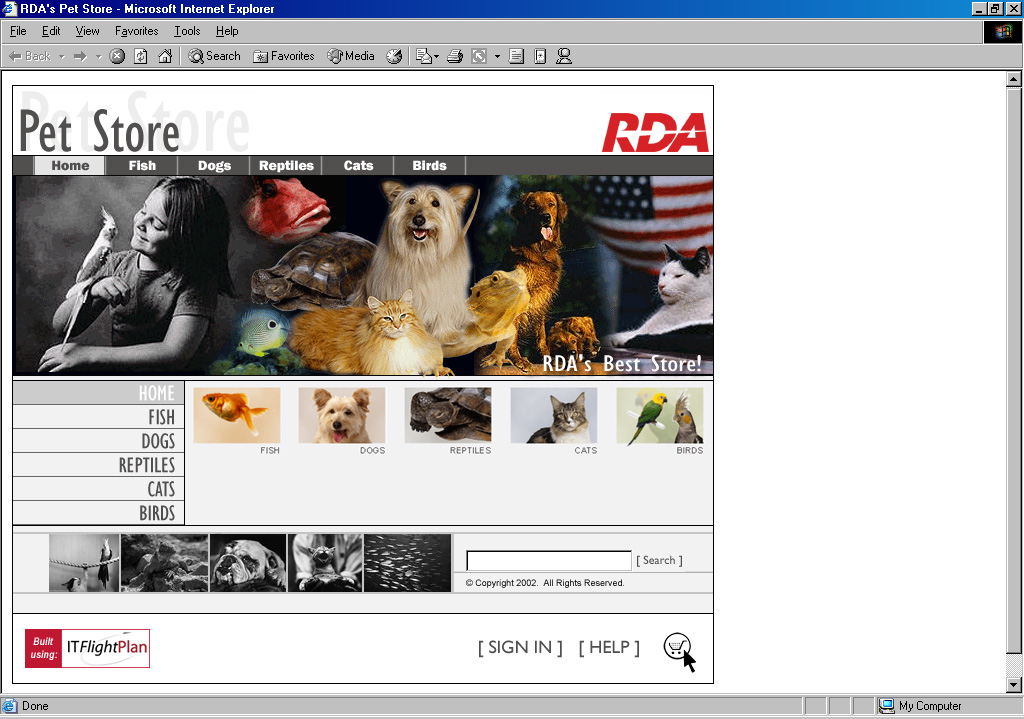Screen dimensions: 1024x719
Task: Open the Media pane from toolbar
Action: tap(351, 56)
